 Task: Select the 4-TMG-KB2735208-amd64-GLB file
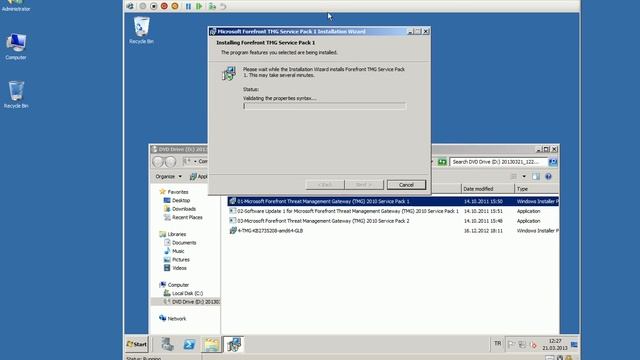393,231
